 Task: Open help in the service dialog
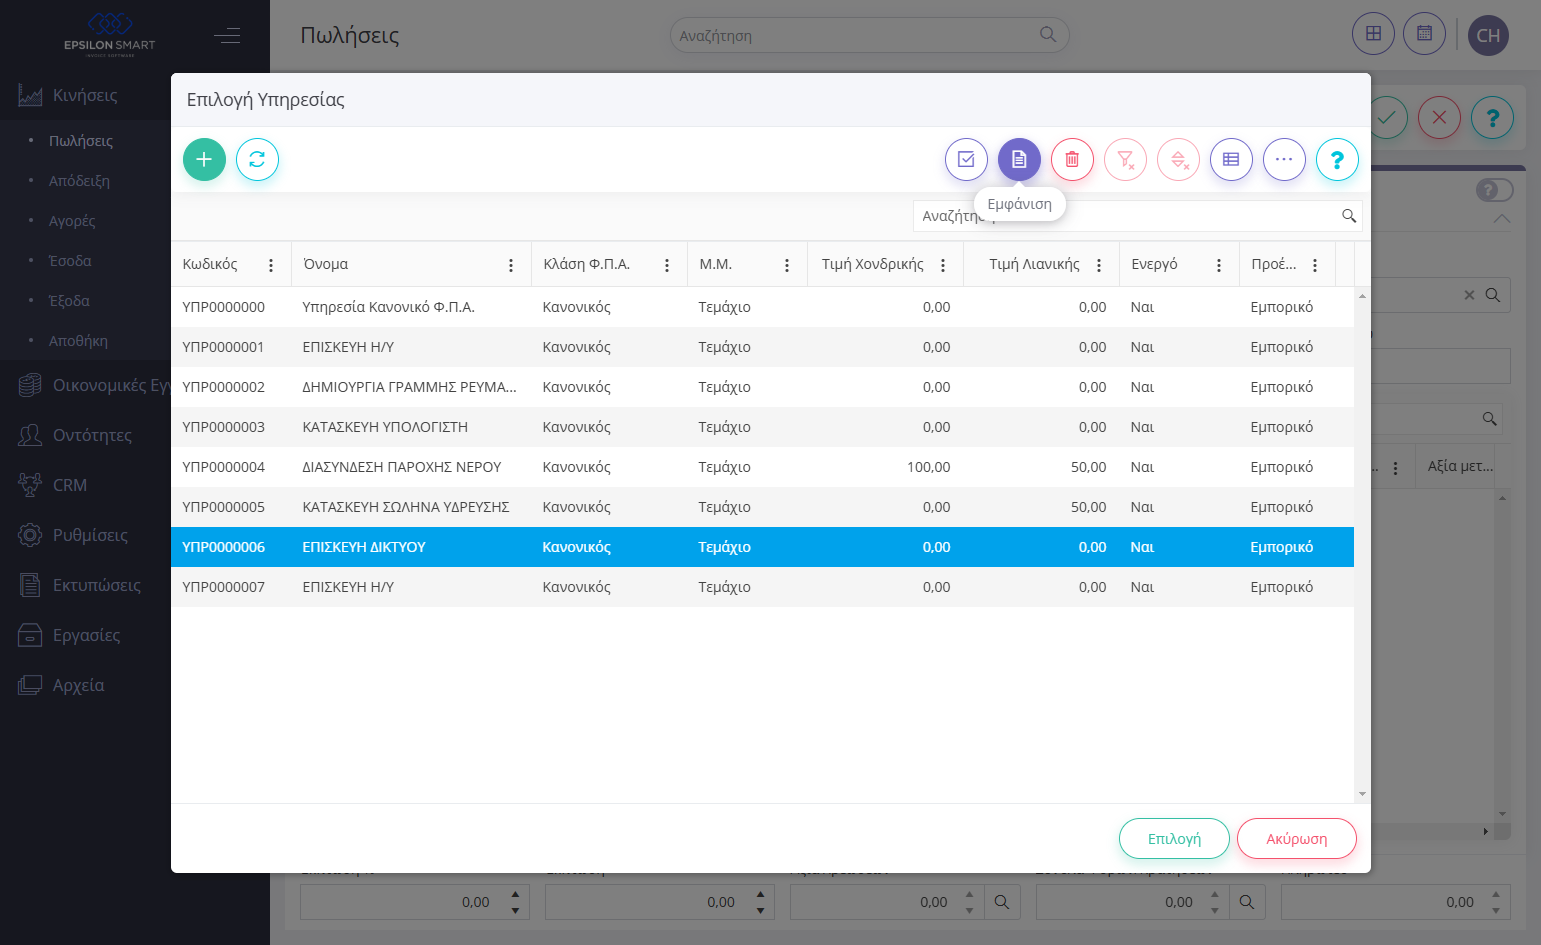(1337, 159)
